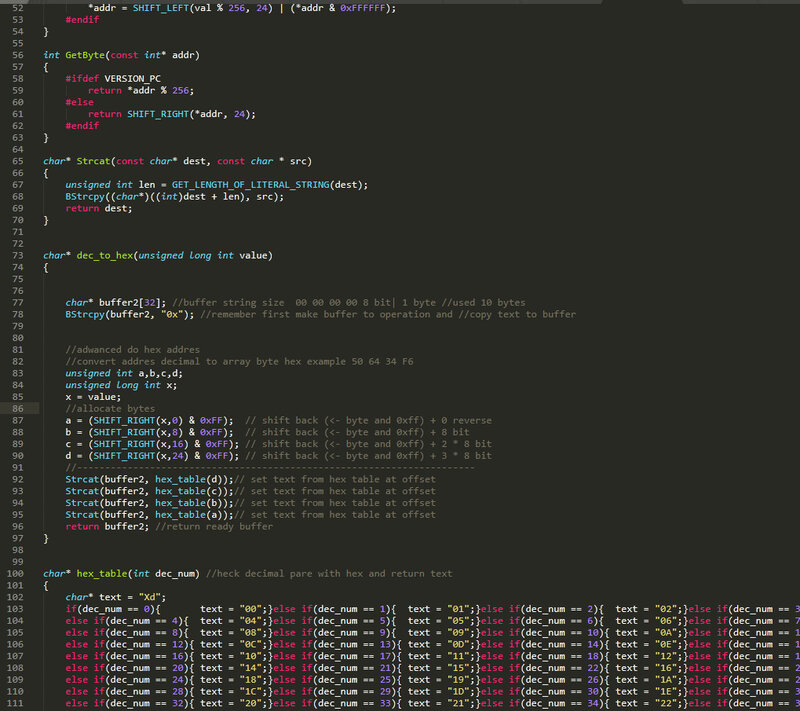Click the #else directive on line 60
Viewport: 800px width, 711px height.
point(80,102)
